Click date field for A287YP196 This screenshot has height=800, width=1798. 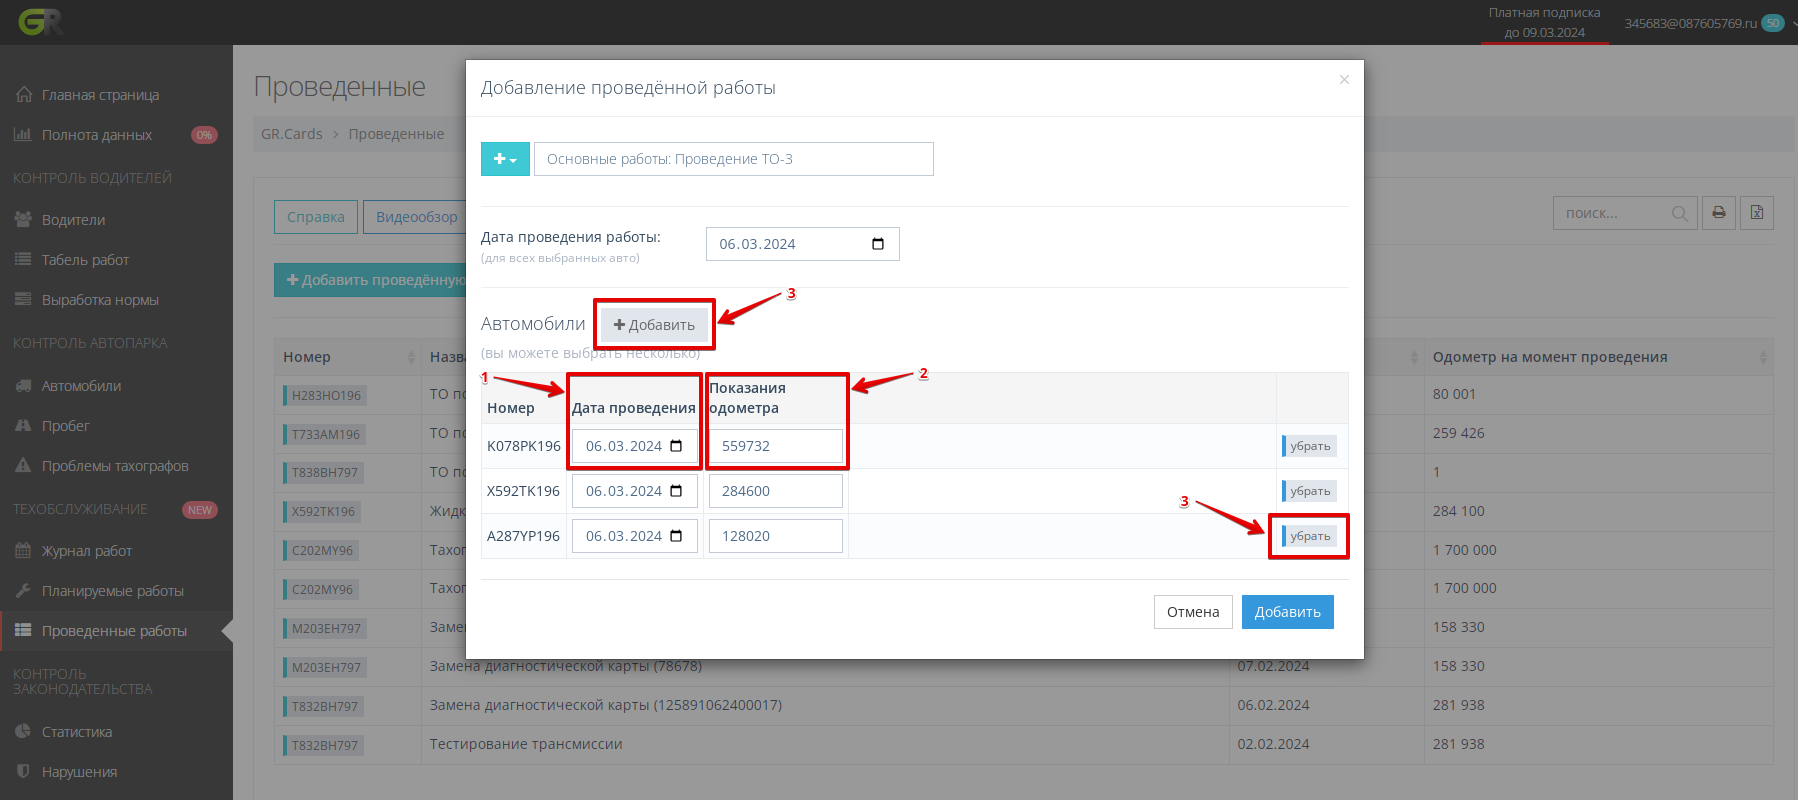pos(635,536)
